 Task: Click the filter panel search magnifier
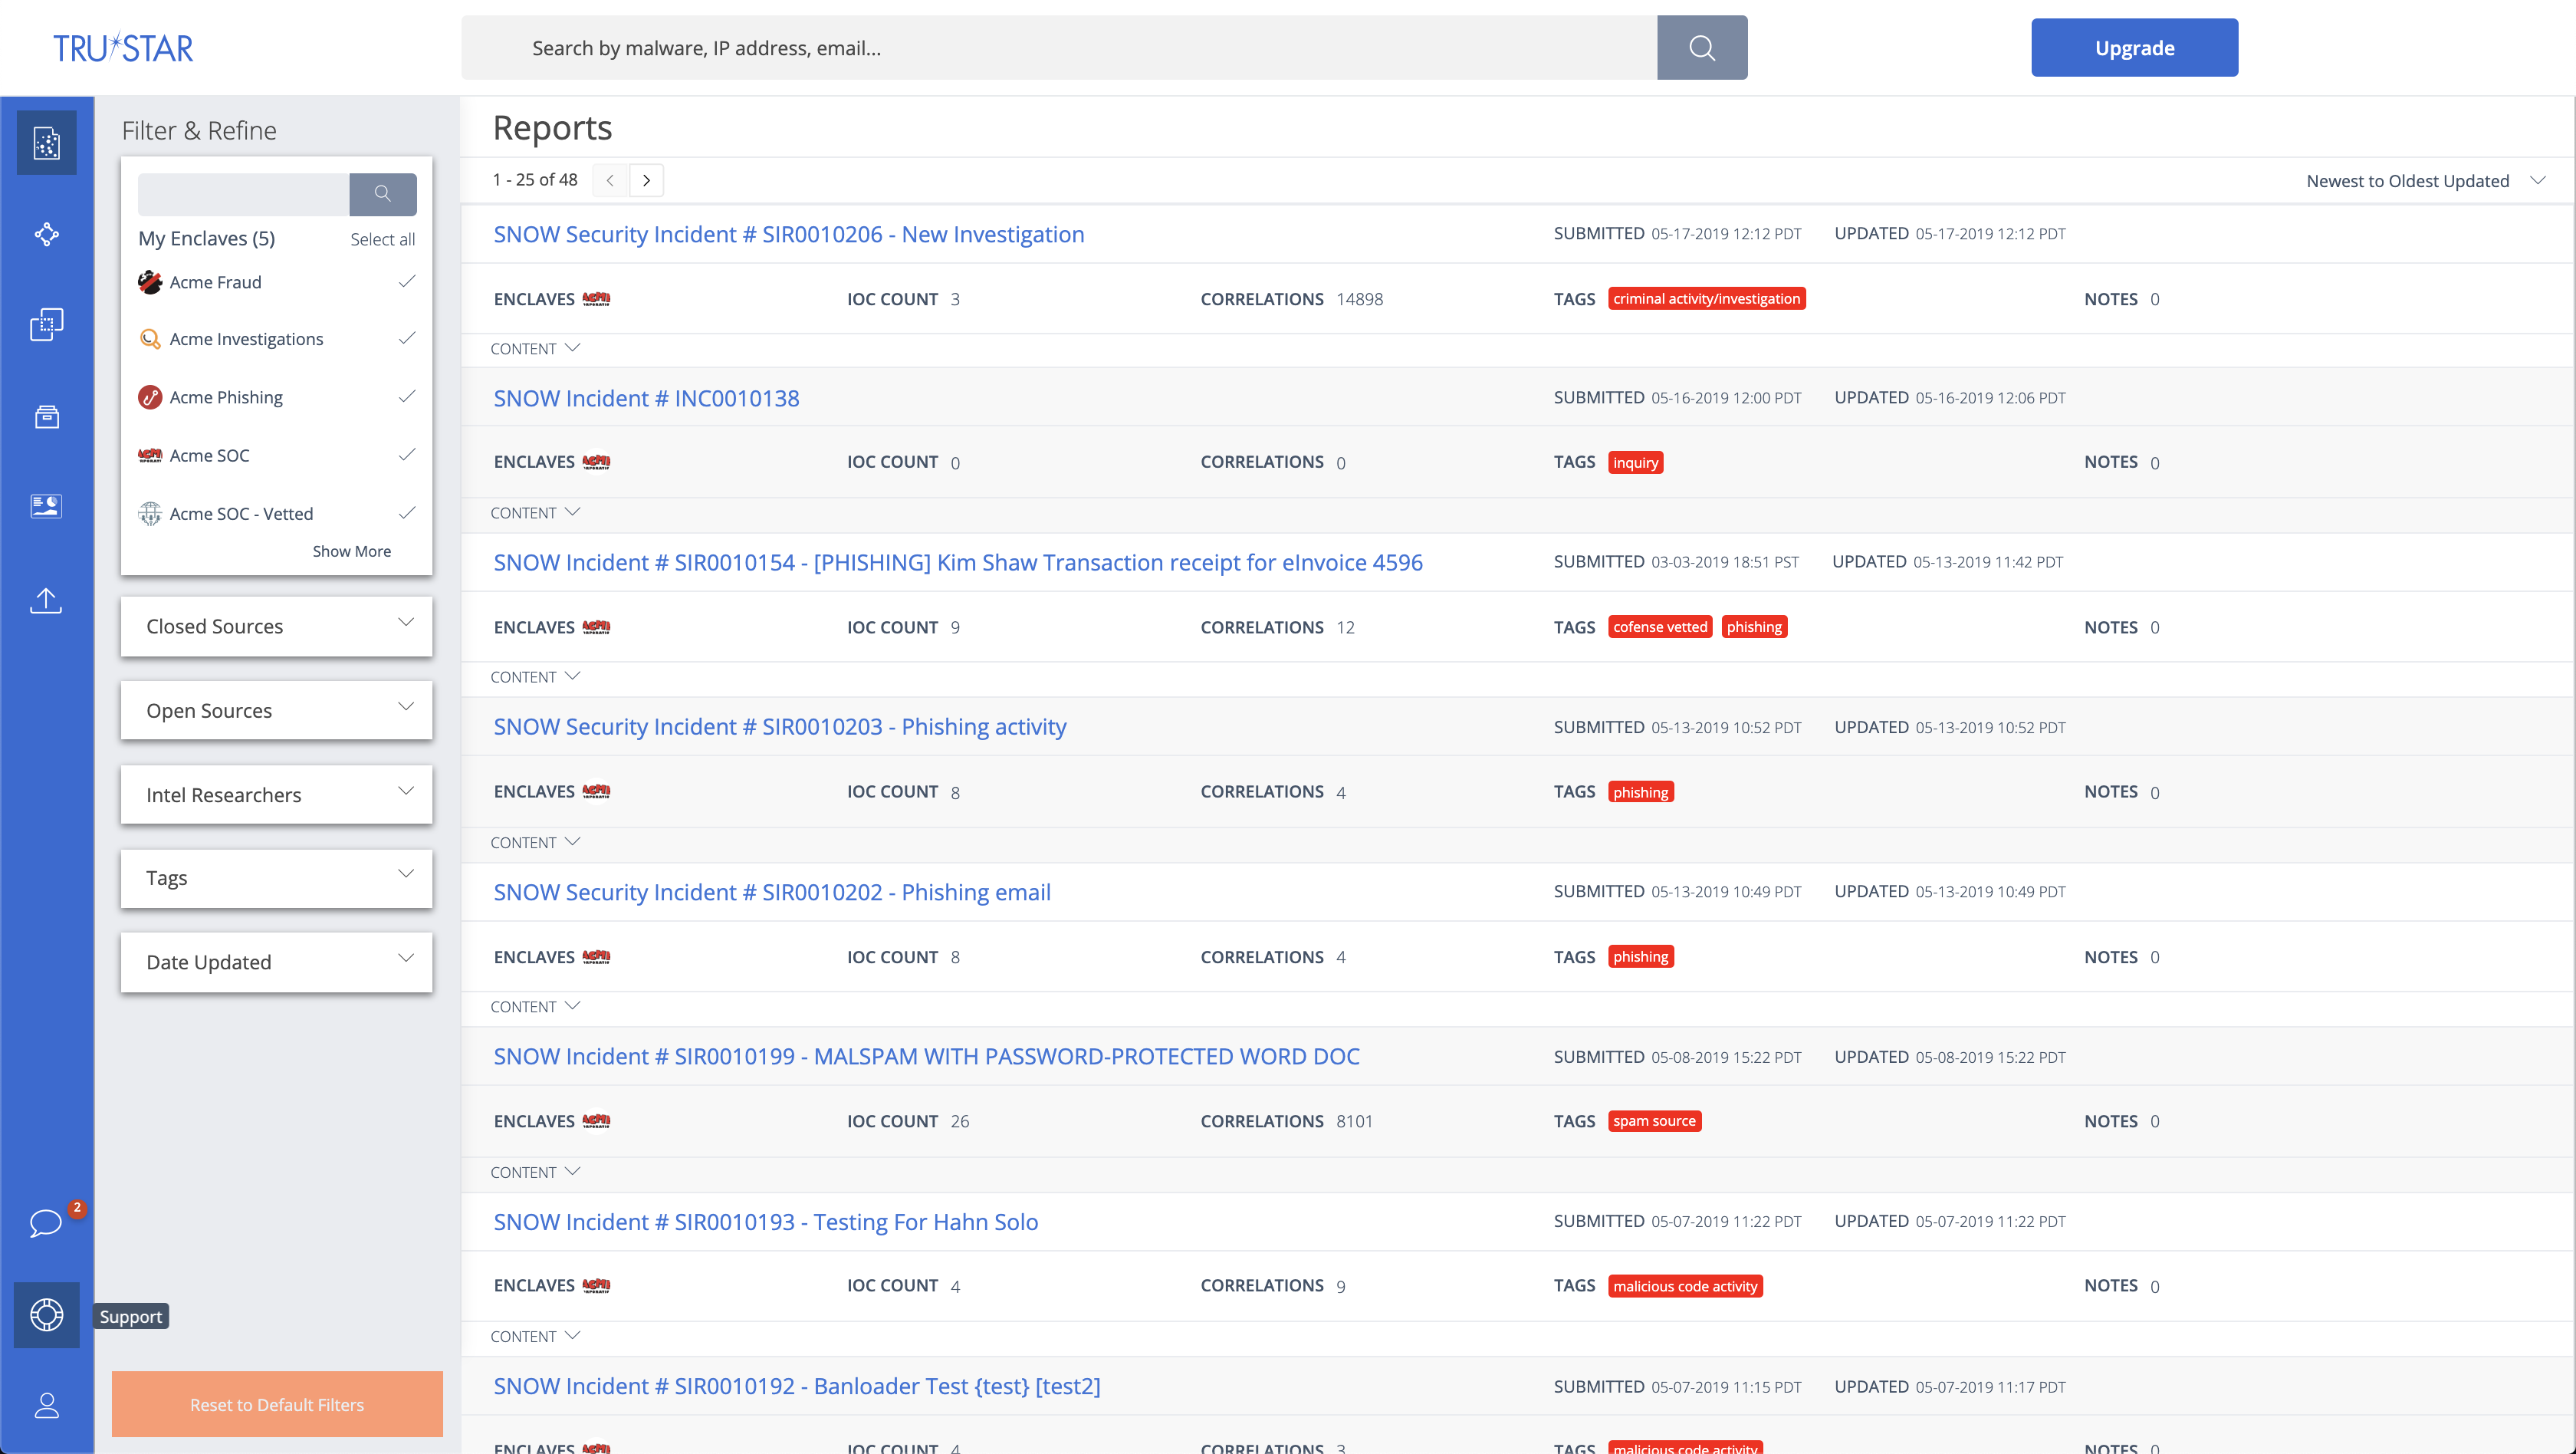coord(383,194)
